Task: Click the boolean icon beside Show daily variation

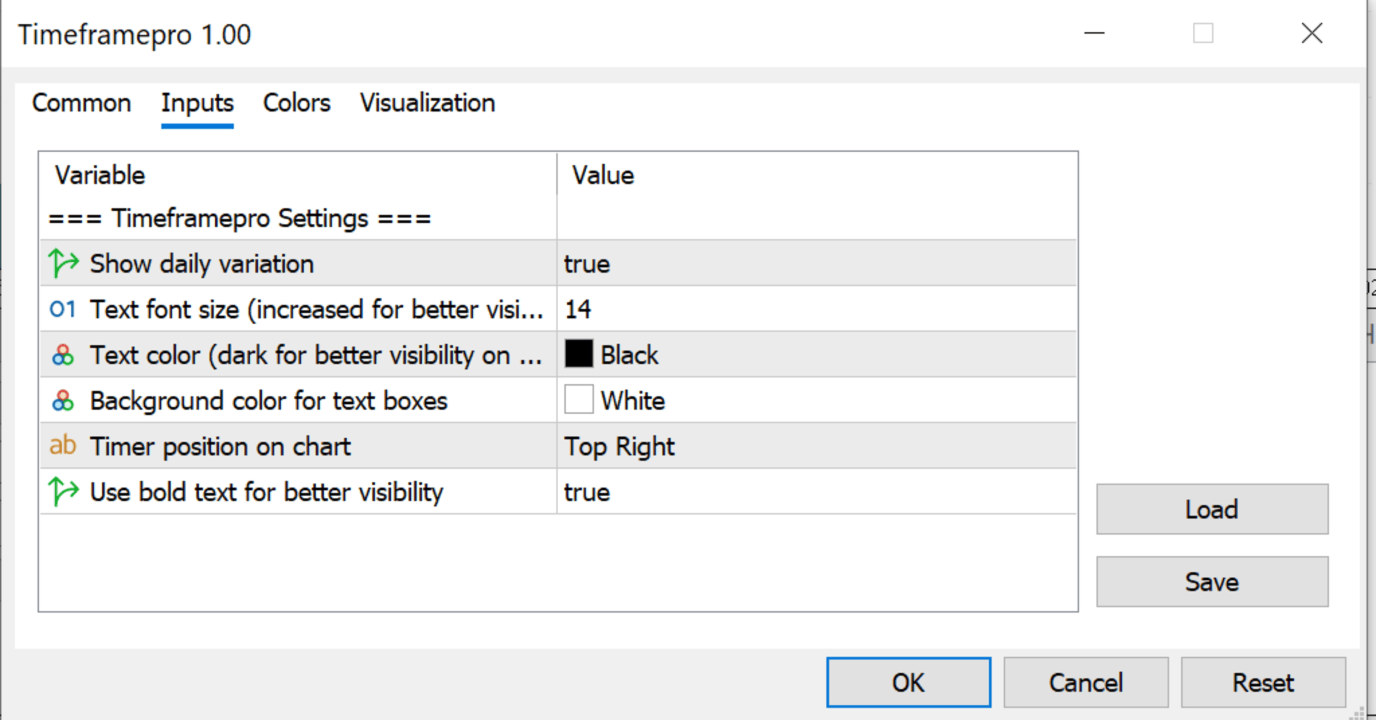Action: click(63, 264)
